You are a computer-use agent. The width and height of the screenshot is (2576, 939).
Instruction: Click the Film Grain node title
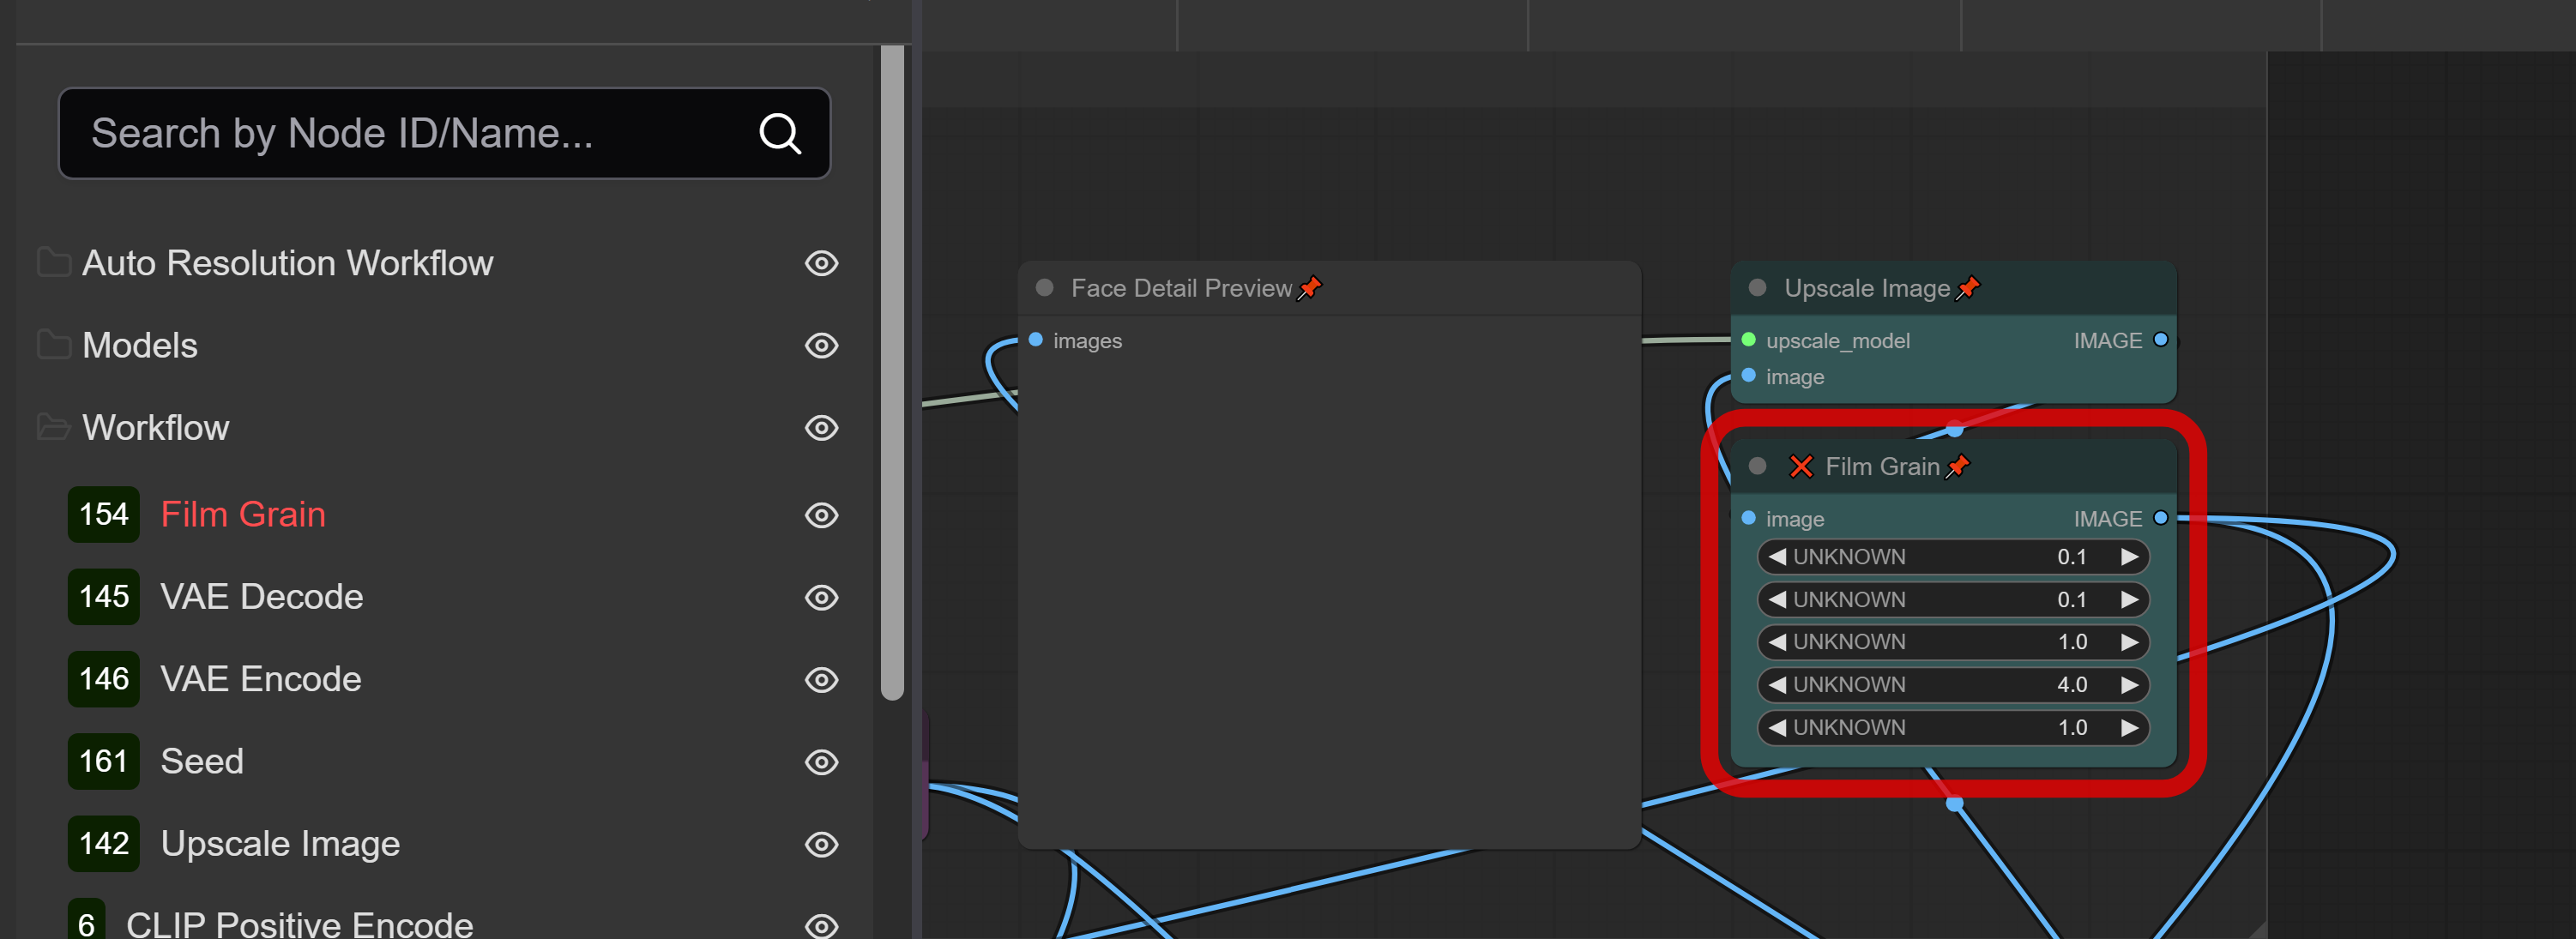coord(1882,466)
